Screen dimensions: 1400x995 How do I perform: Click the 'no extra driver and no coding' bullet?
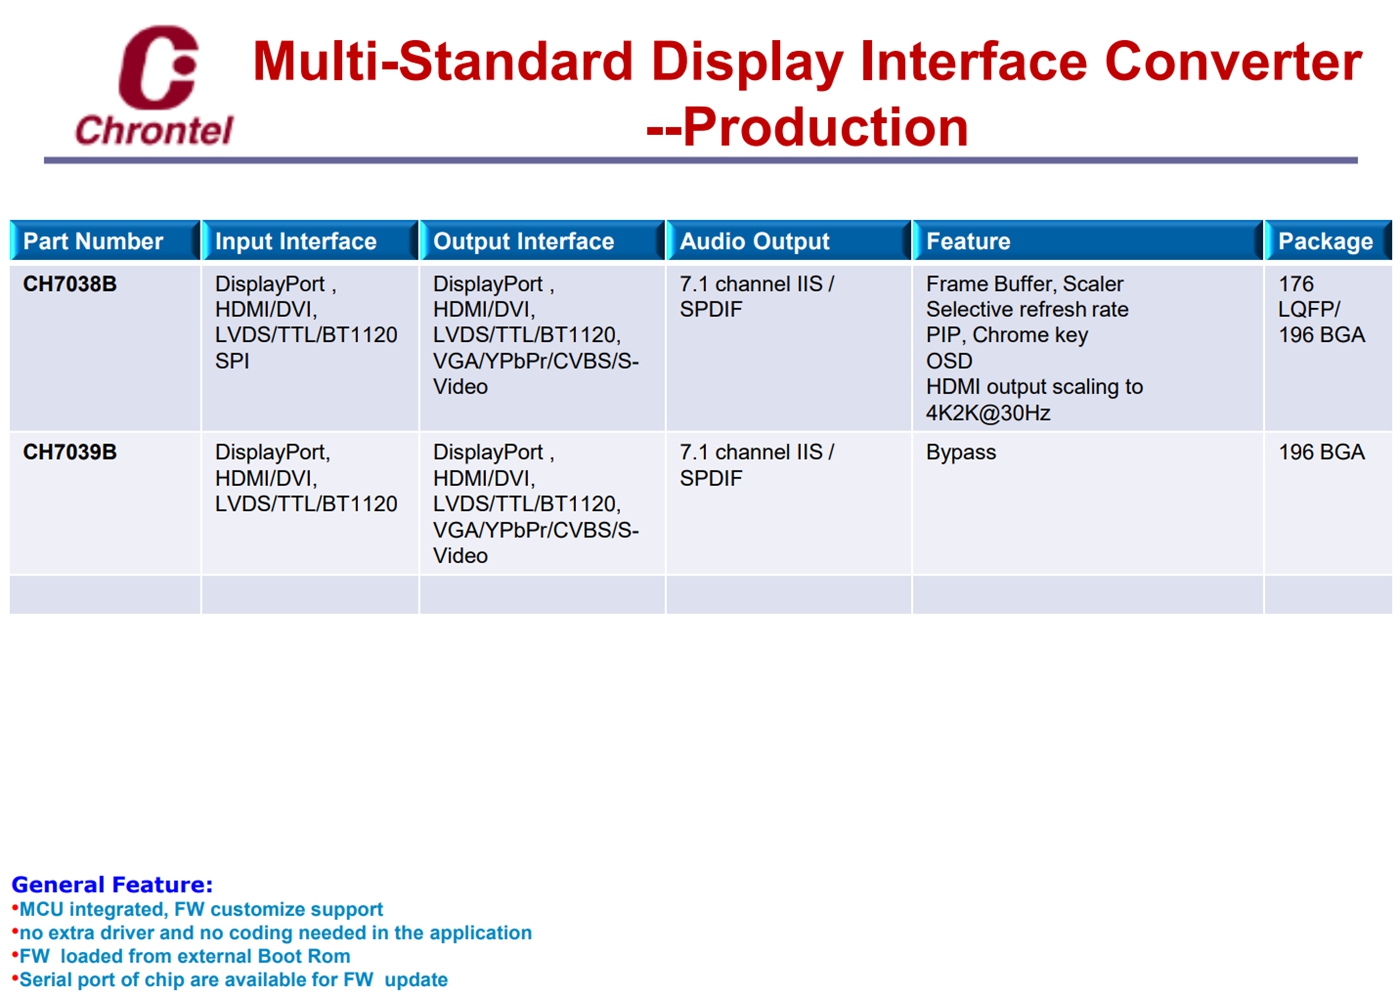(272, 933)
